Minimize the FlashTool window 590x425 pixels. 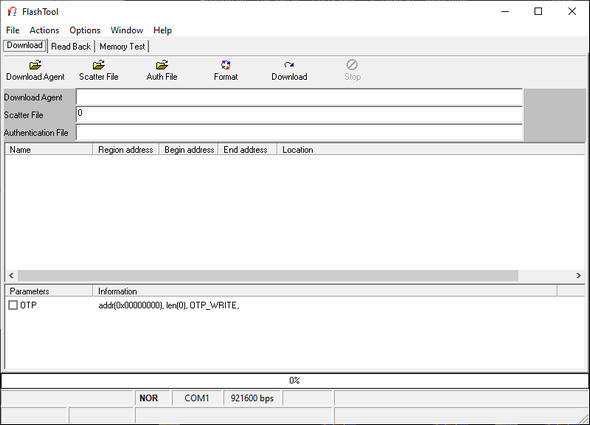(x=505, y=12)
